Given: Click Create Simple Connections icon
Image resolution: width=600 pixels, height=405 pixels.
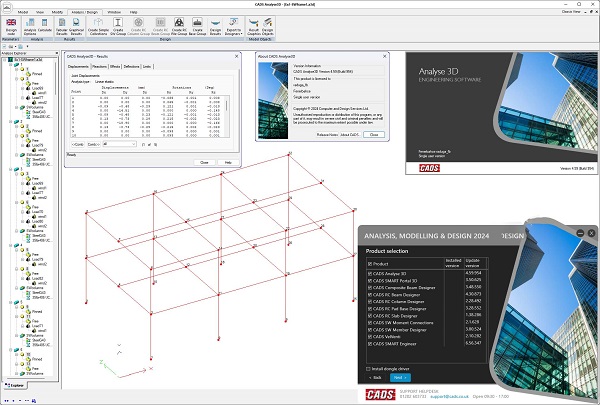Looking at the screenshot, I should (98, 23).
